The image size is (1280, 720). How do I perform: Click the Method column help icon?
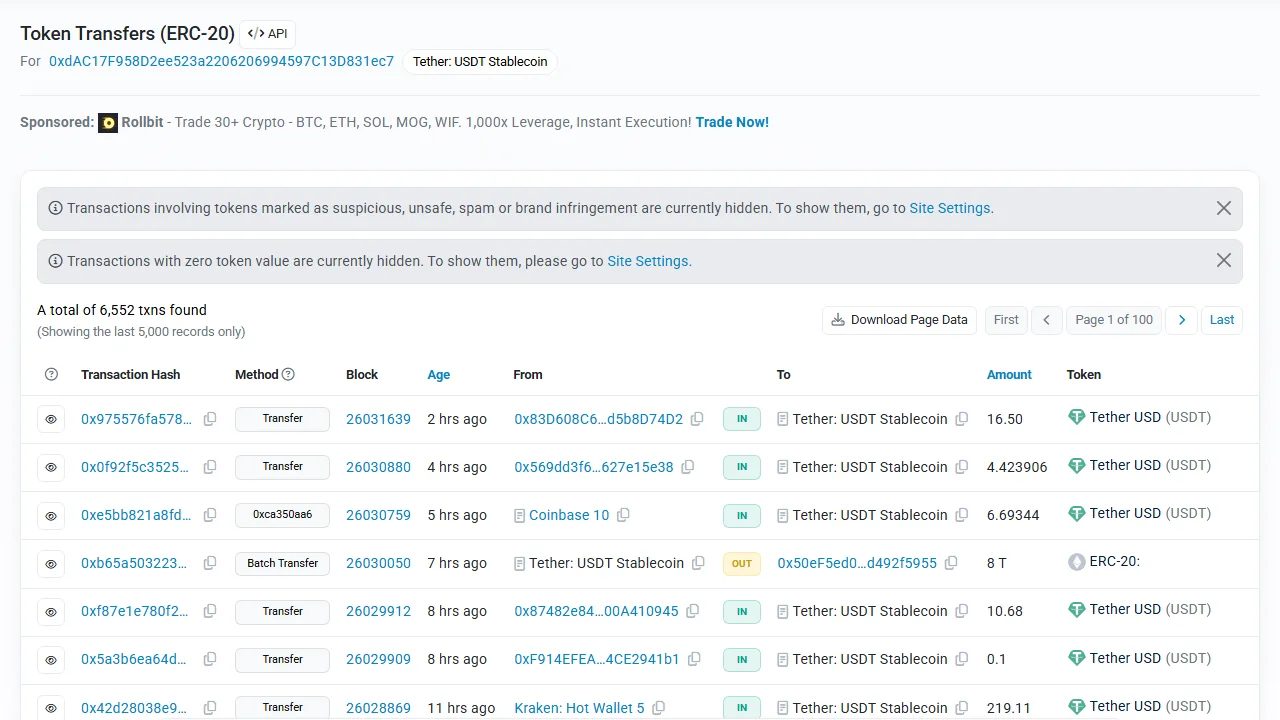(x=288, y=374)
